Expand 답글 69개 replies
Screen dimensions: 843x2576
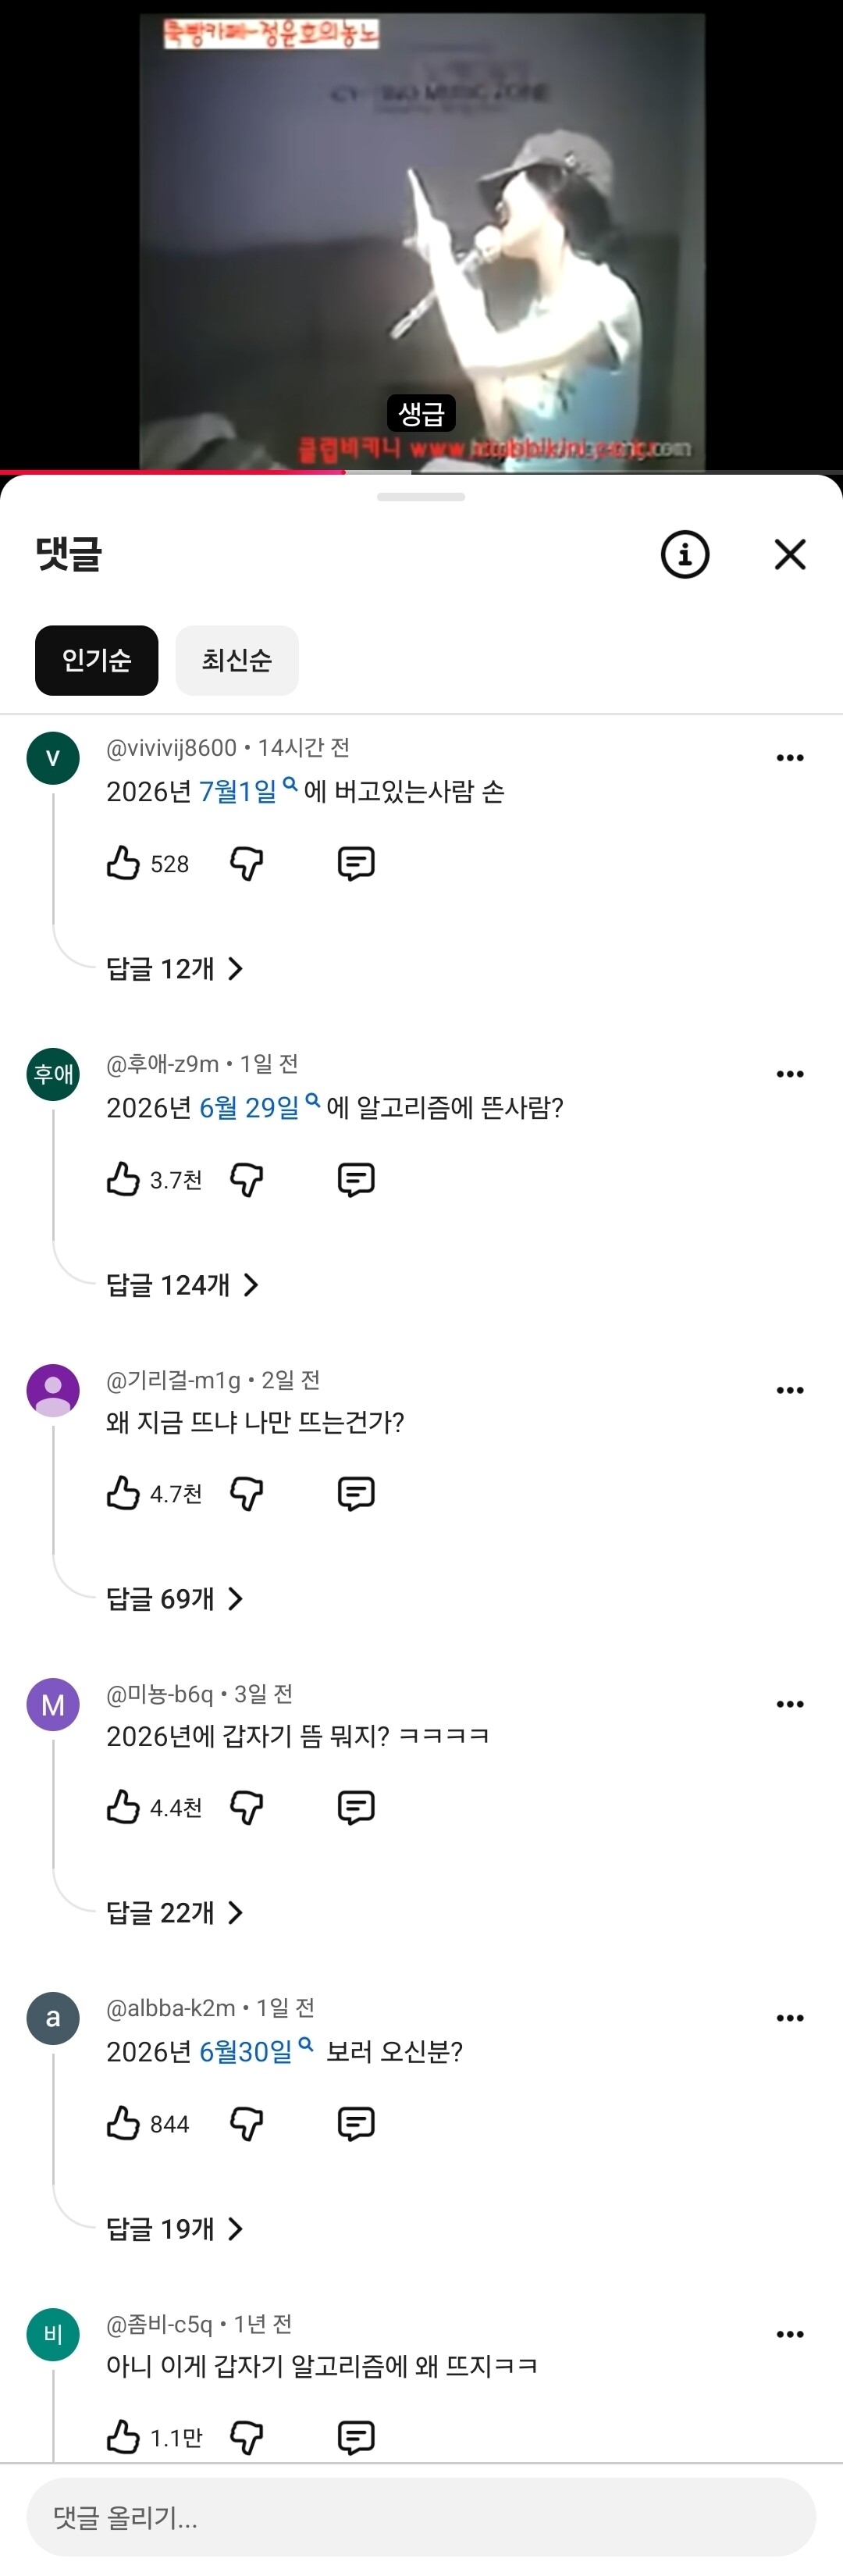coord(175,1598)
